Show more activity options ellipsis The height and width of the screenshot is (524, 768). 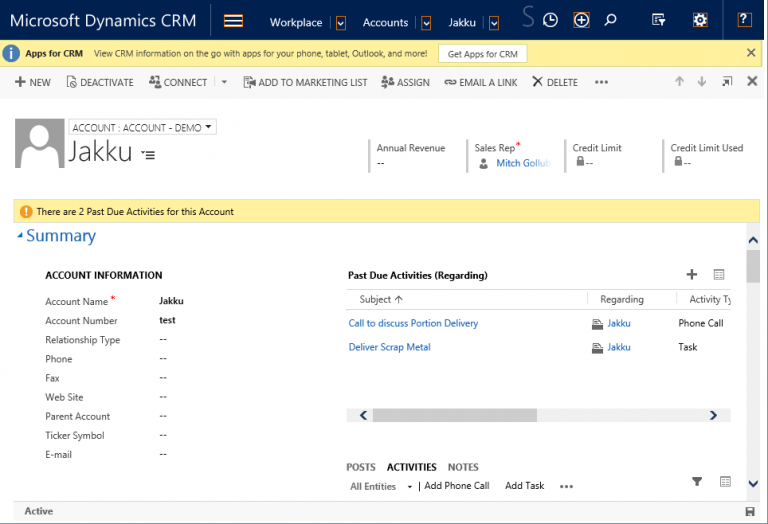pyautogui.click(x=566, y=486)
